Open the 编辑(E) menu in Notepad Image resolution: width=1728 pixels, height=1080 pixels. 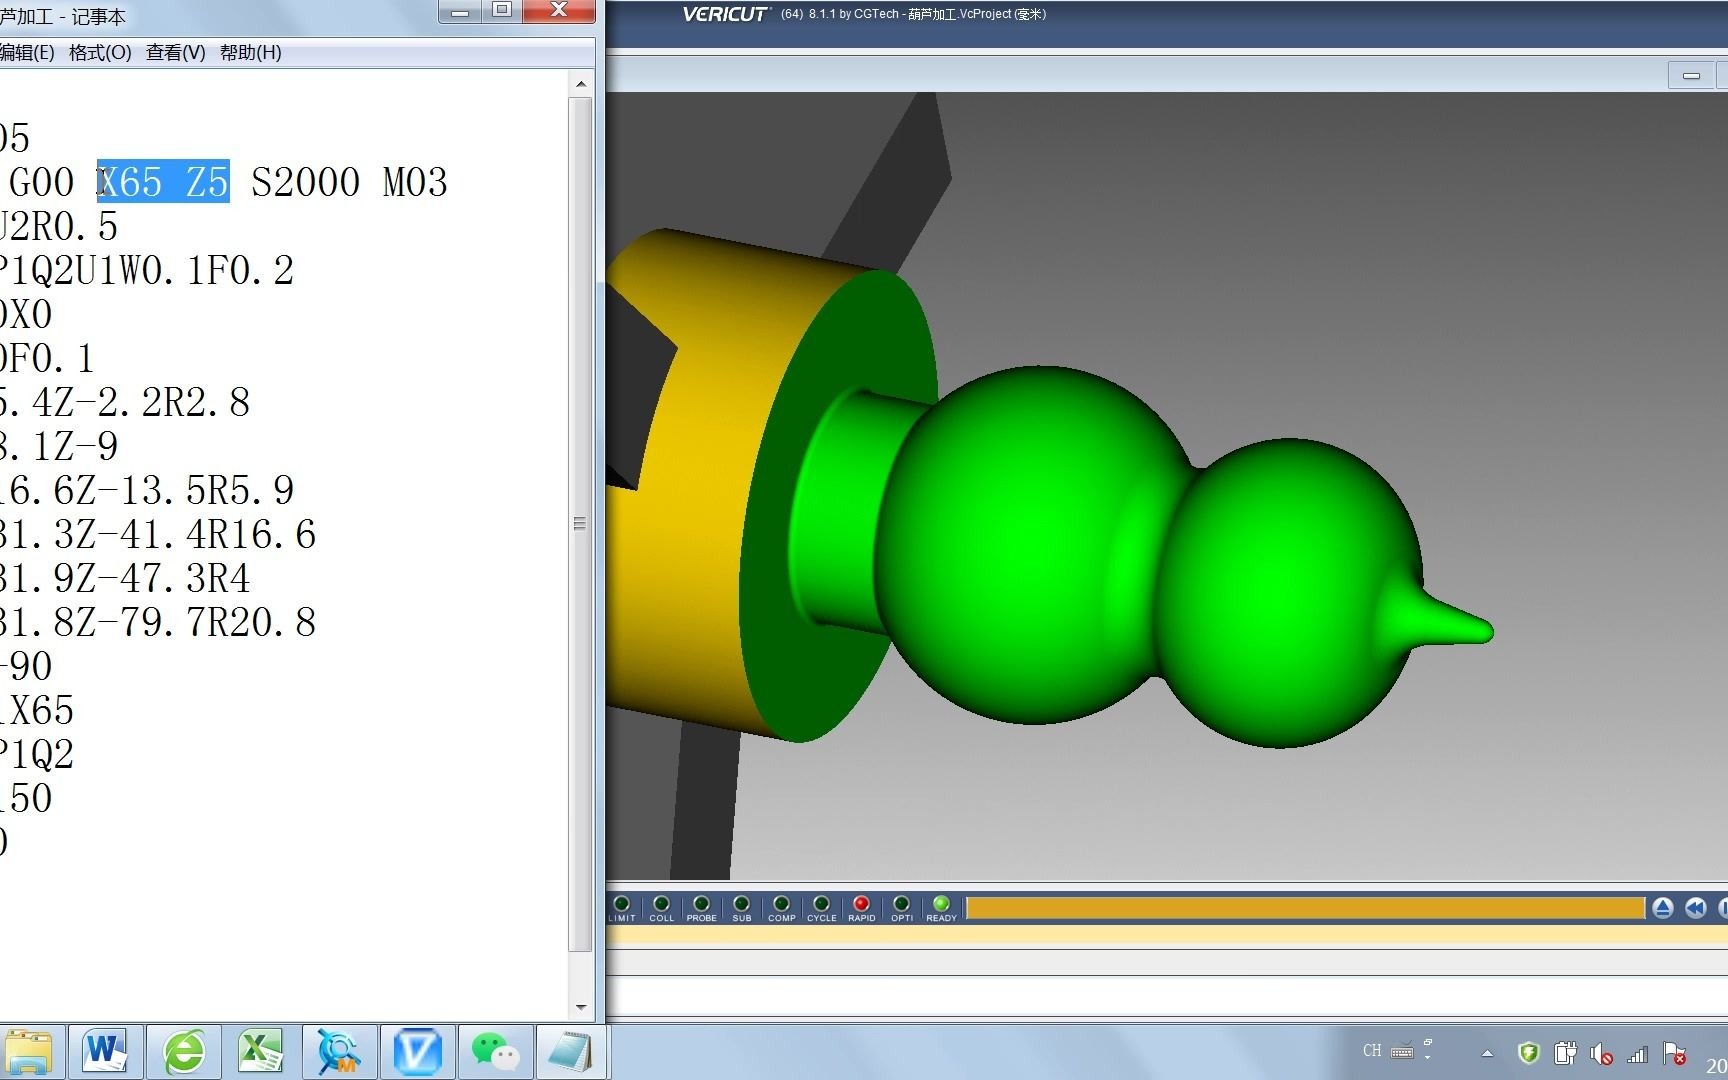(x=27, y=53)
